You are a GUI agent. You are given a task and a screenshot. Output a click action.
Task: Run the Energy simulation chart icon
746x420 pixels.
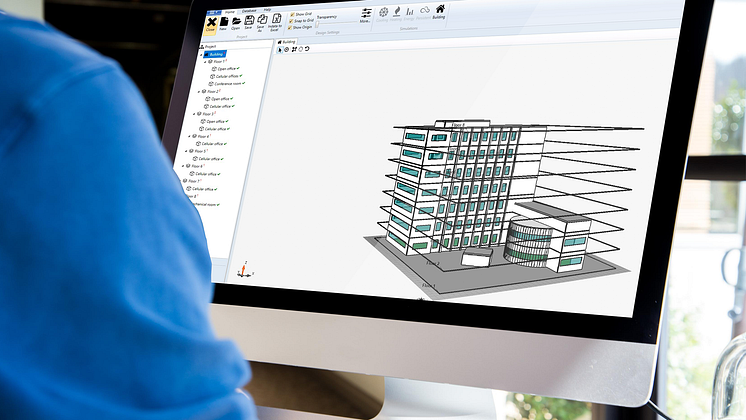pyautogui.click(x=410, y=13)
